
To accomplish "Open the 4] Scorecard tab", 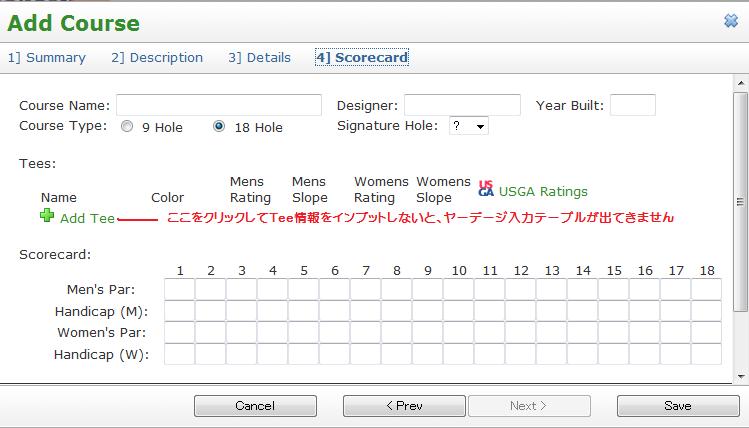I will pyautogui.click(x=362, y=58).
